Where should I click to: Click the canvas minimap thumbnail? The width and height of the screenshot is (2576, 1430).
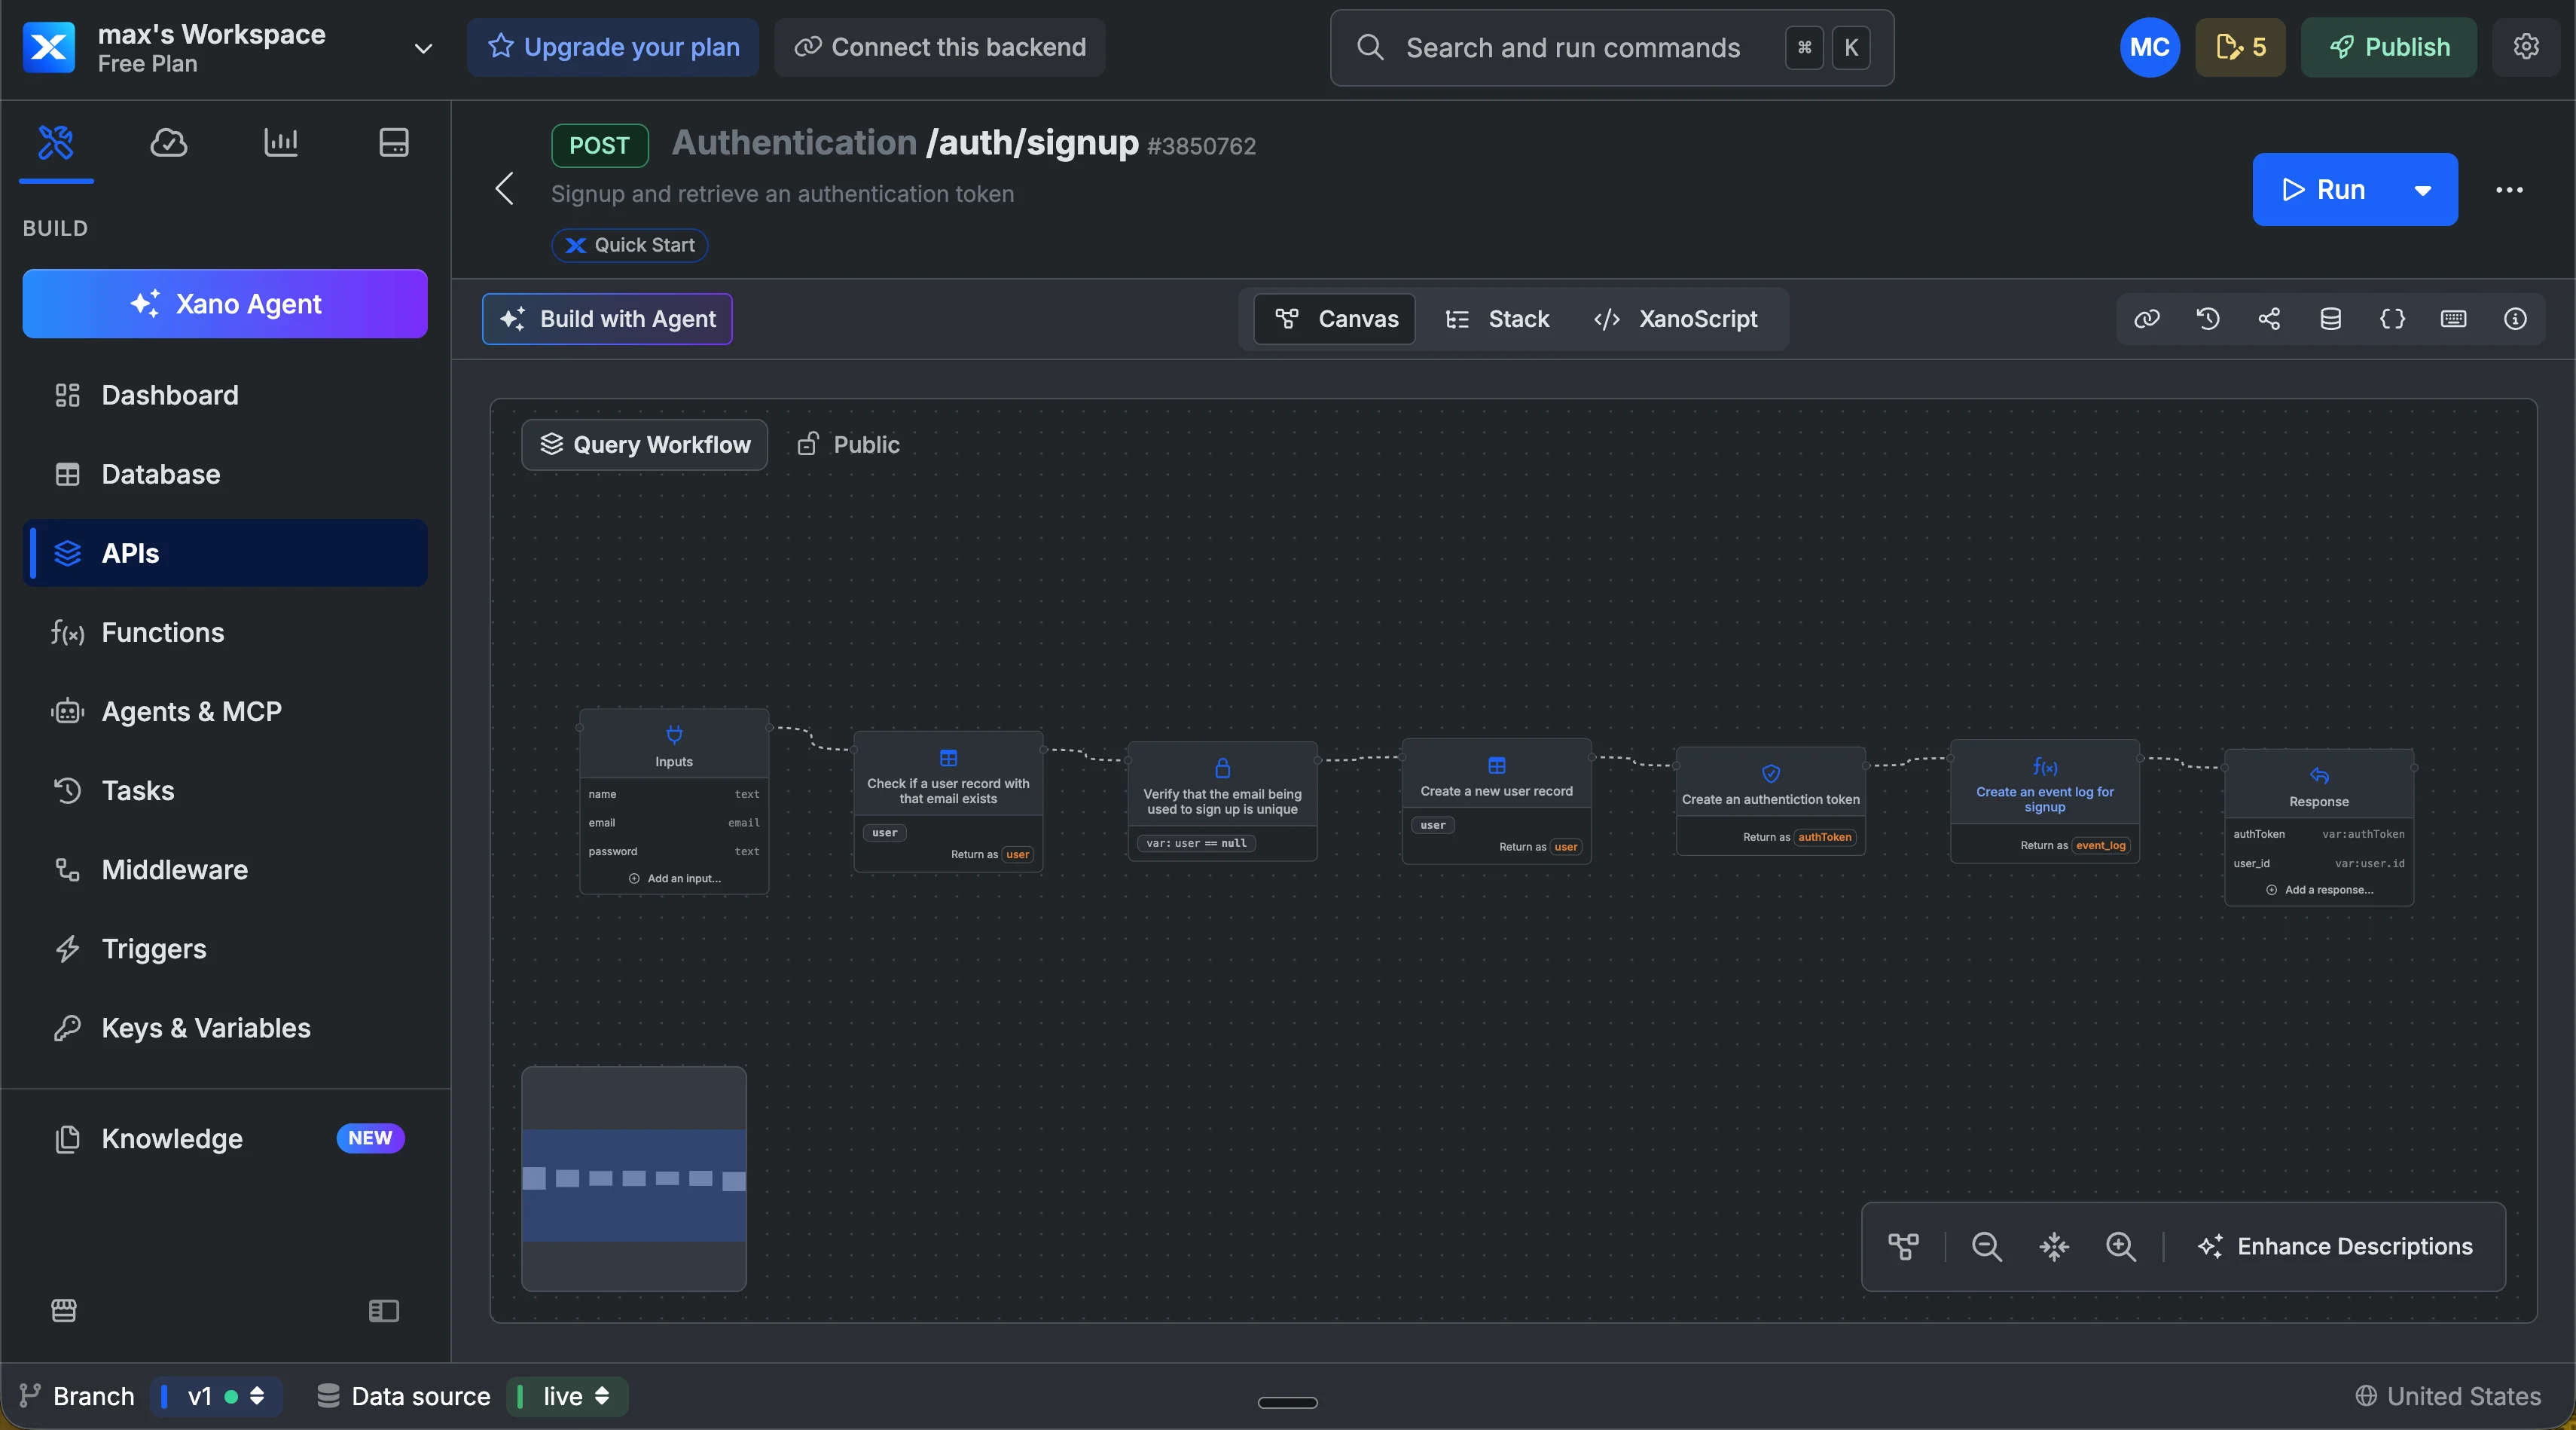(x=634, y=1178)
